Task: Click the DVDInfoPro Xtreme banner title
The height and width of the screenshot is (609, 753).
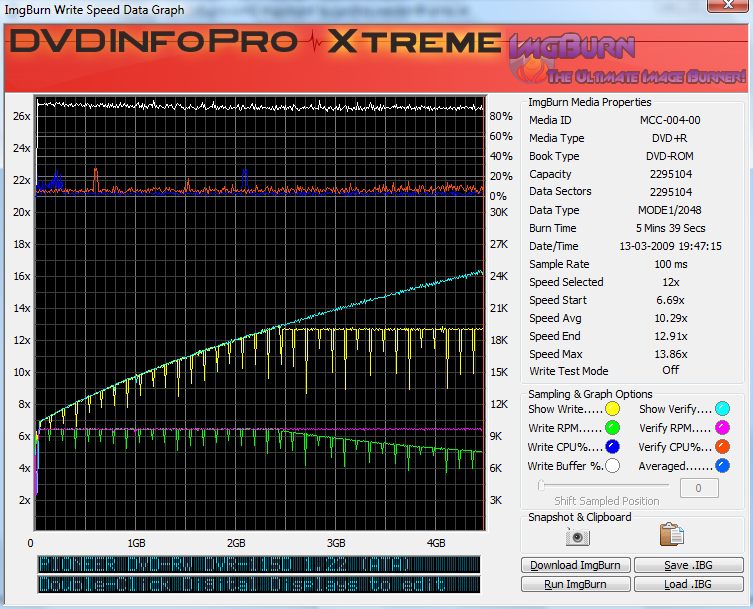Action: point(255,41)
